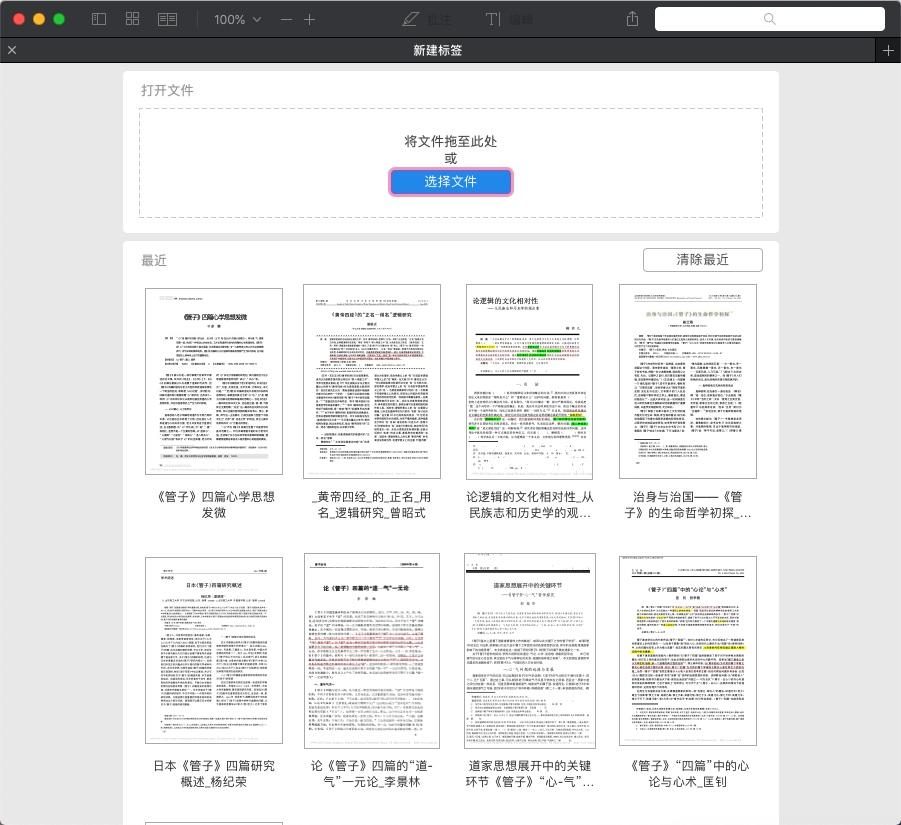Select the 新建标签 tab
This screenshot has height=825, width=901.
pos(437,50)
